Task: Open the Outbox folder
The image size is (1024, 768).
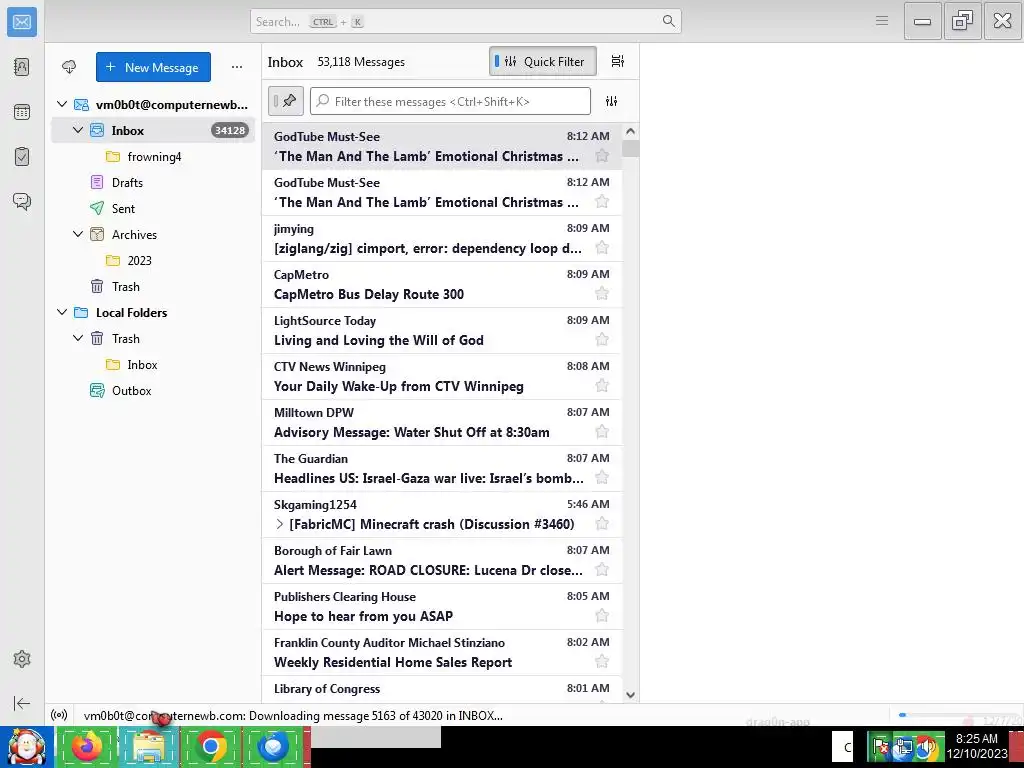Action: tap(153, 391)
